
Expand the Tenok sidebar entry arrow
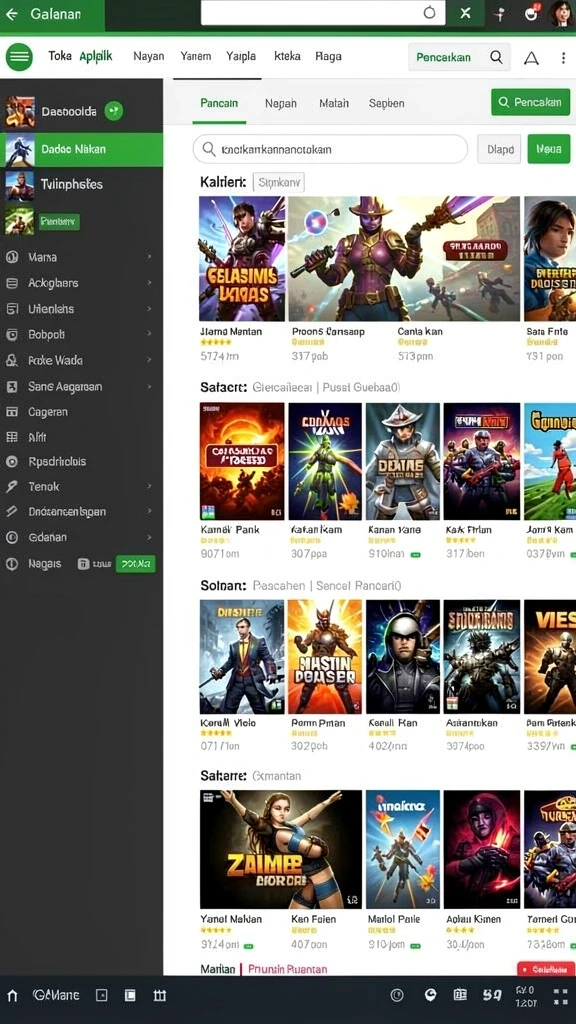[x=149, y=487]
